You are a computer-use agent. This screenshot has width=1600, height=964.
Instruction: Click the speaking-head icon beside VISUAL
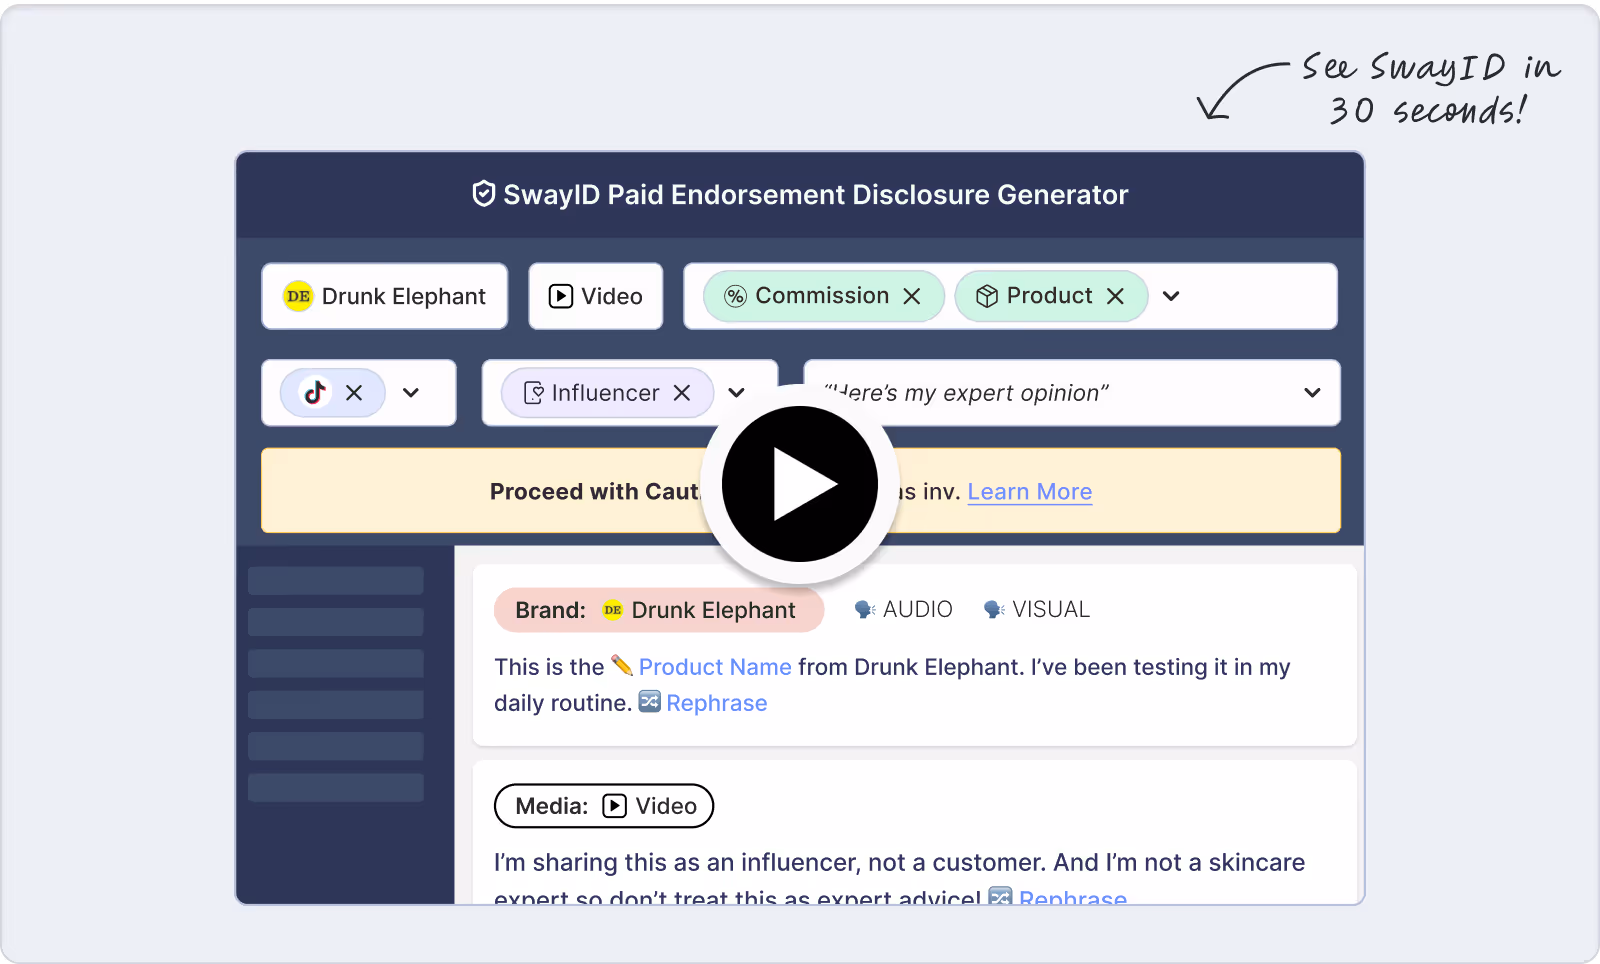pyautogui.click(x=995, y=609)
